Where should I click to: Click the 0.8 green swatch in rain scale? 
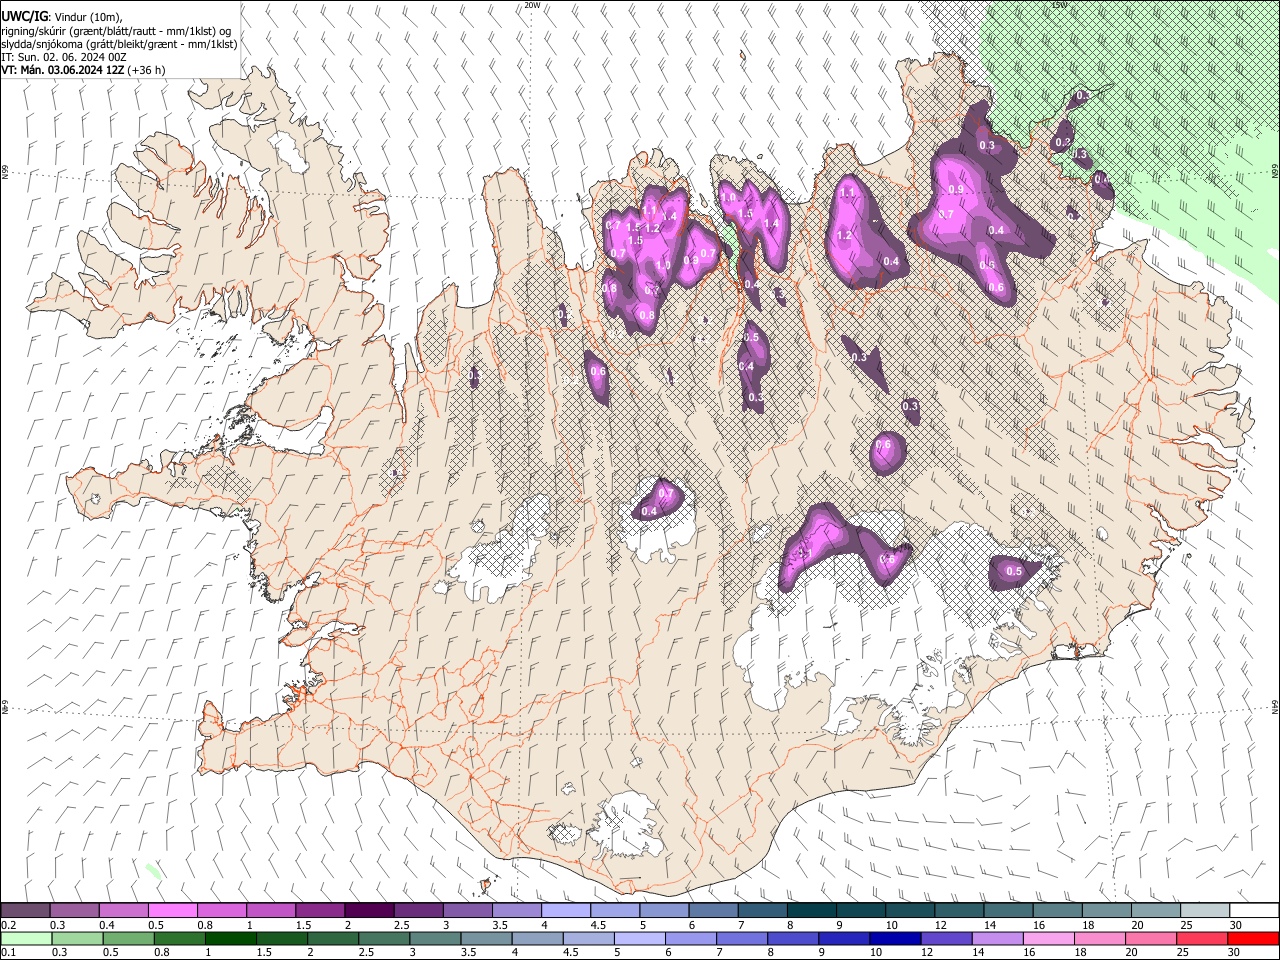178,938
